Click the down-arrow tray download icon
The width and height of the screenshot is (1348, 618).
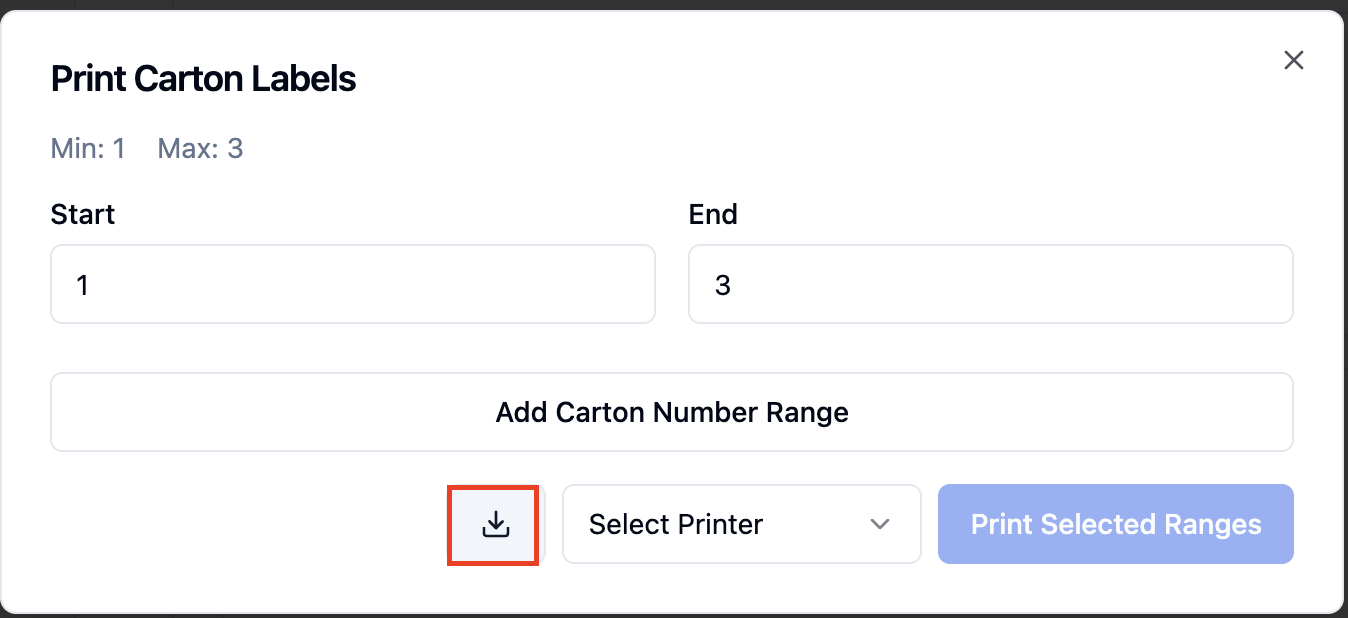(x=496, y=524)
